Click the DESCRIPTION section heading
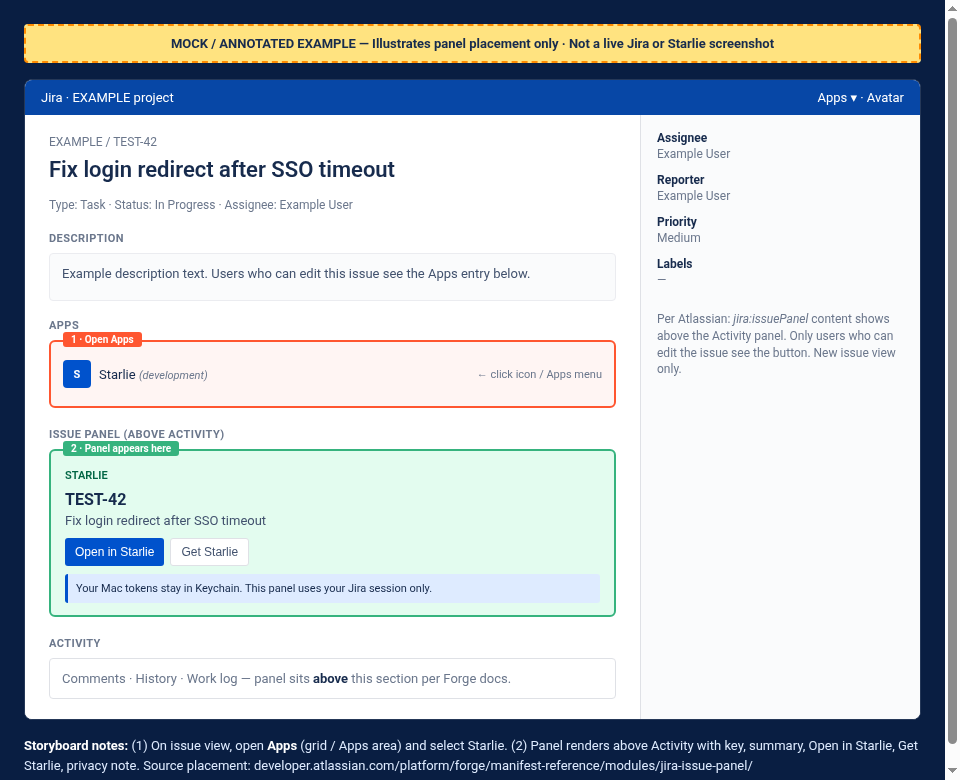The image size is (960, 780). click(86, 238)
